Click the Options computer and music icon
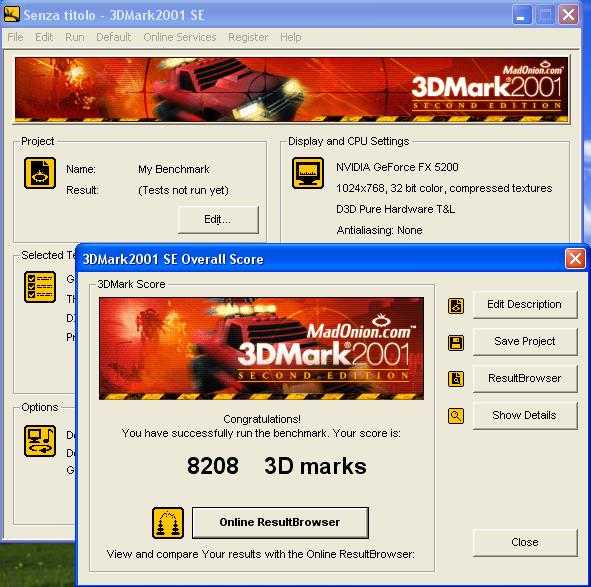The height and width of the screenshot is (587, 591). 40,441
